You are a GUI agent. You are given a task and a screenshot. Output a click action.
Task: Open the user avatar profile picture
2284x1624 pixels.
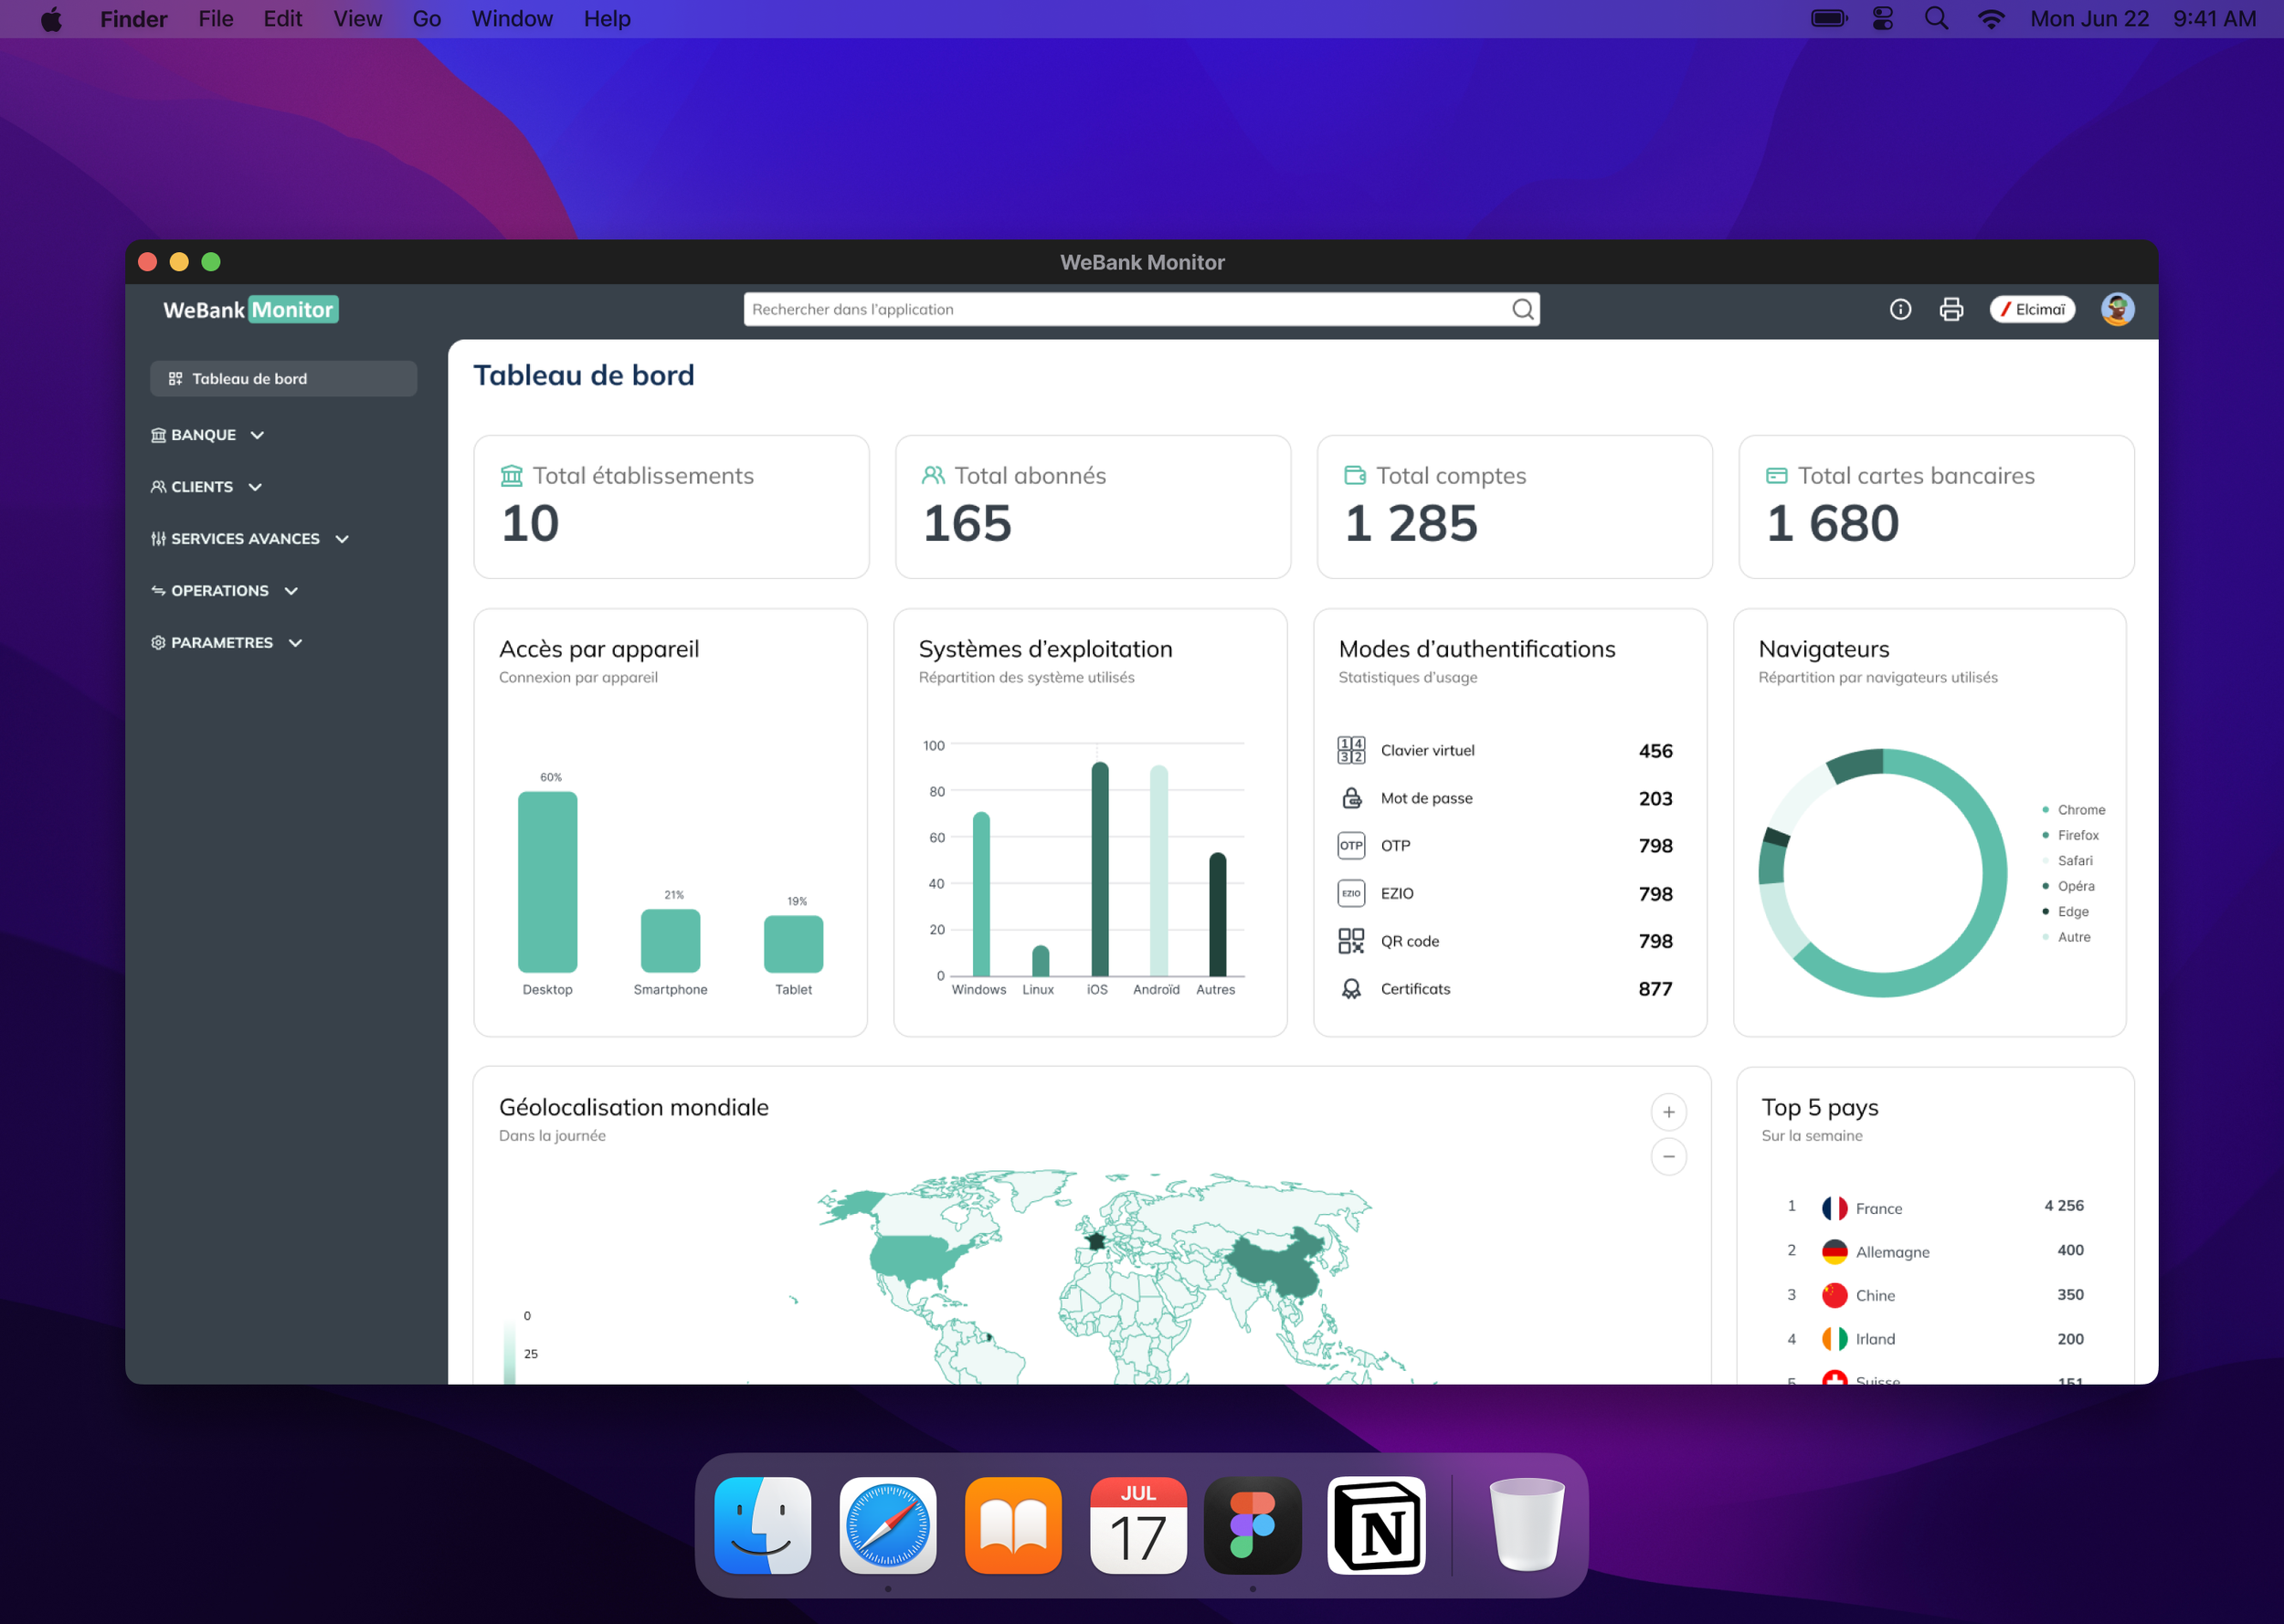click(x=2117, y=310)
